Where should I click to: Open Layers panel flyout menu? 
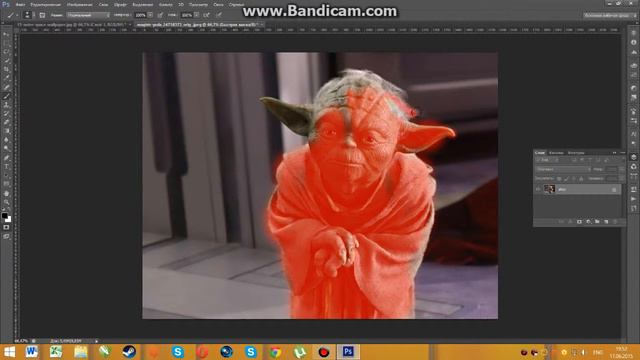tap(622, 153)
